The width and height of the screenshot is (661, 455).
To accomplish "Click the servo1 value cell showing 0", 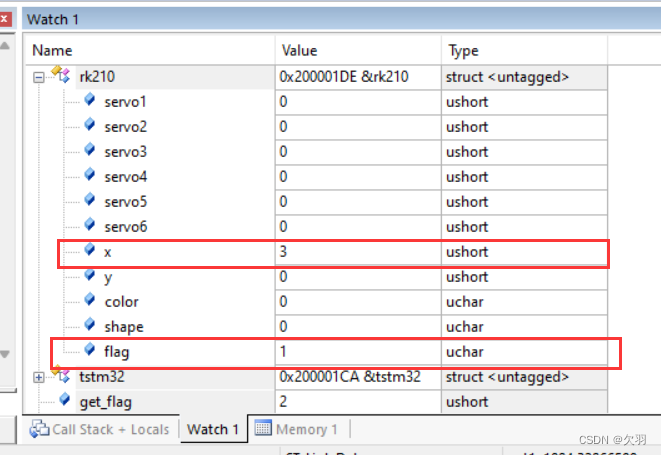I will pyautogui.click(x=358, y=102).
